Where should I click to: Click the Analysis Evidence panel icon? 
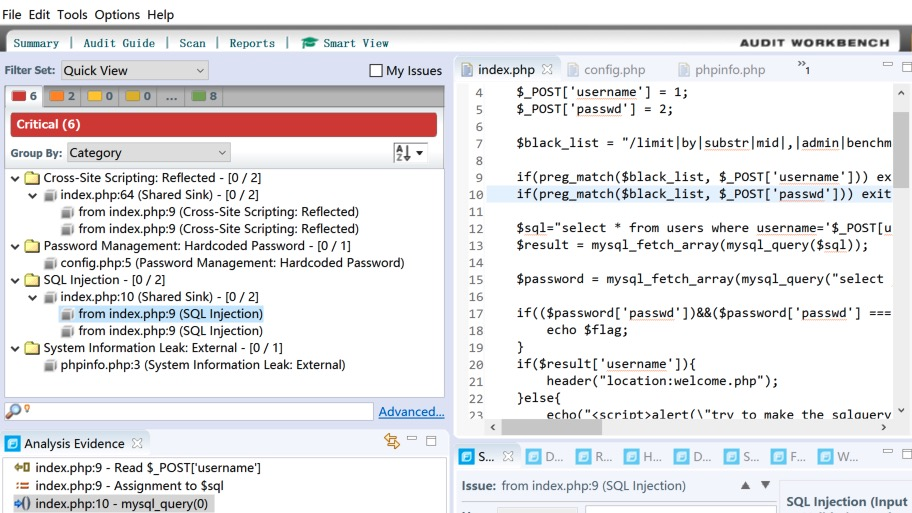pos(12,444)
